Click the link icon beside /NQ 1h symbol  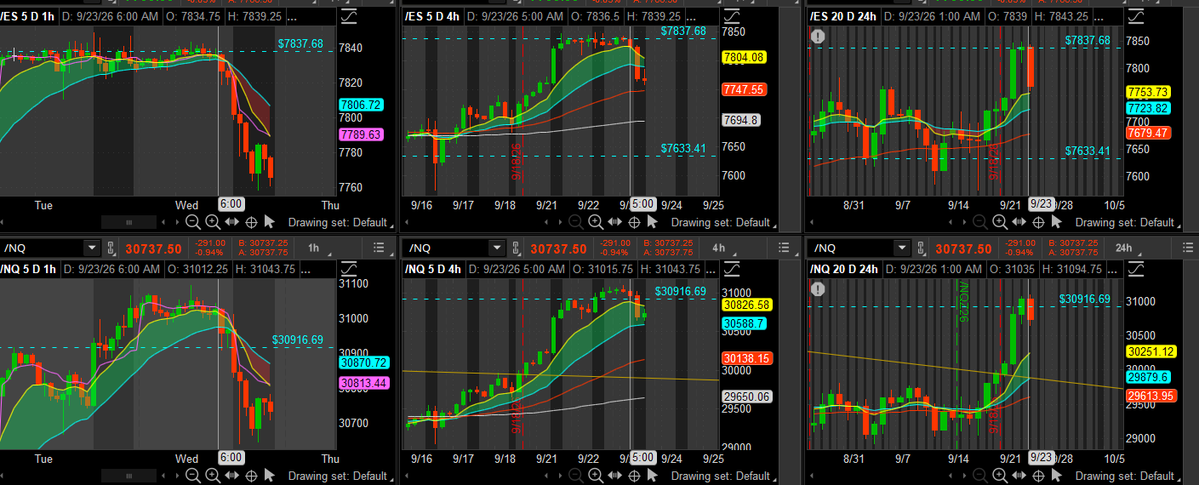(112, 248)
